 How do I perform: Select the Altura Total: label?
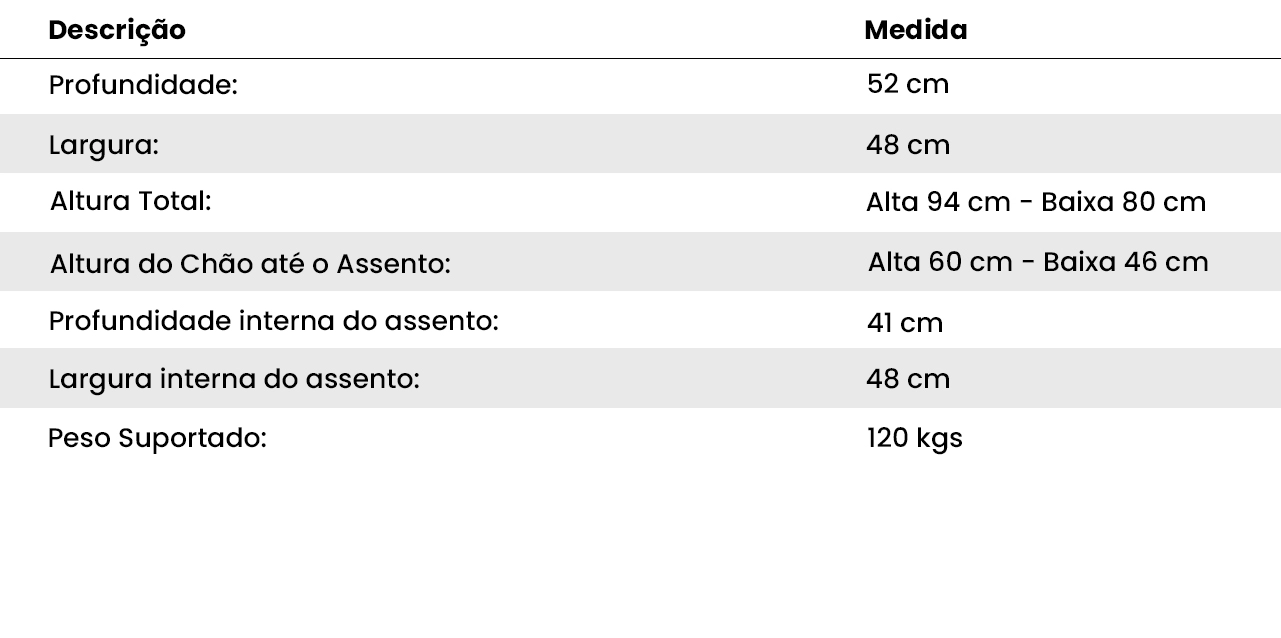click(x=130, y=201)
